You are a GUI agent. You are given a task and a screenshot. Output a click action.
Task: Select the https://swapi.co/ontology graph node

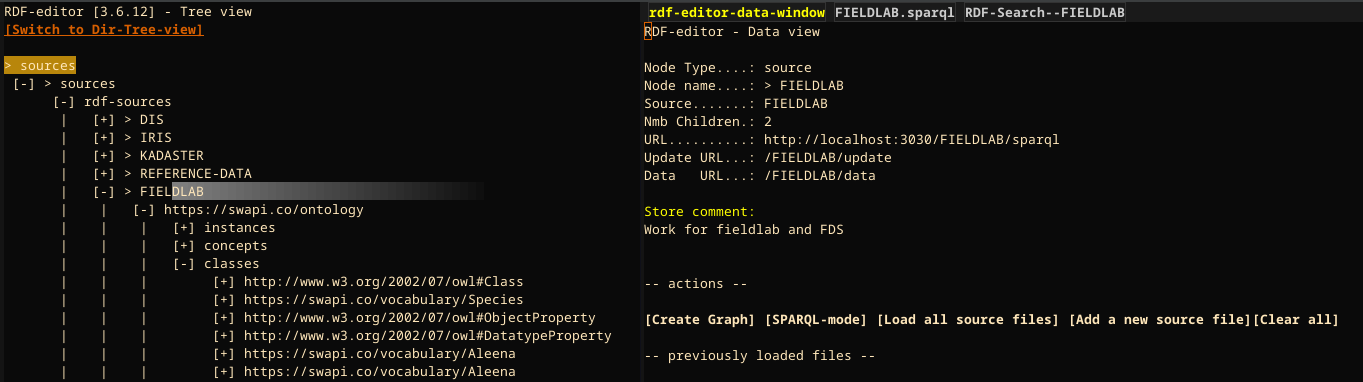point(264,210)
